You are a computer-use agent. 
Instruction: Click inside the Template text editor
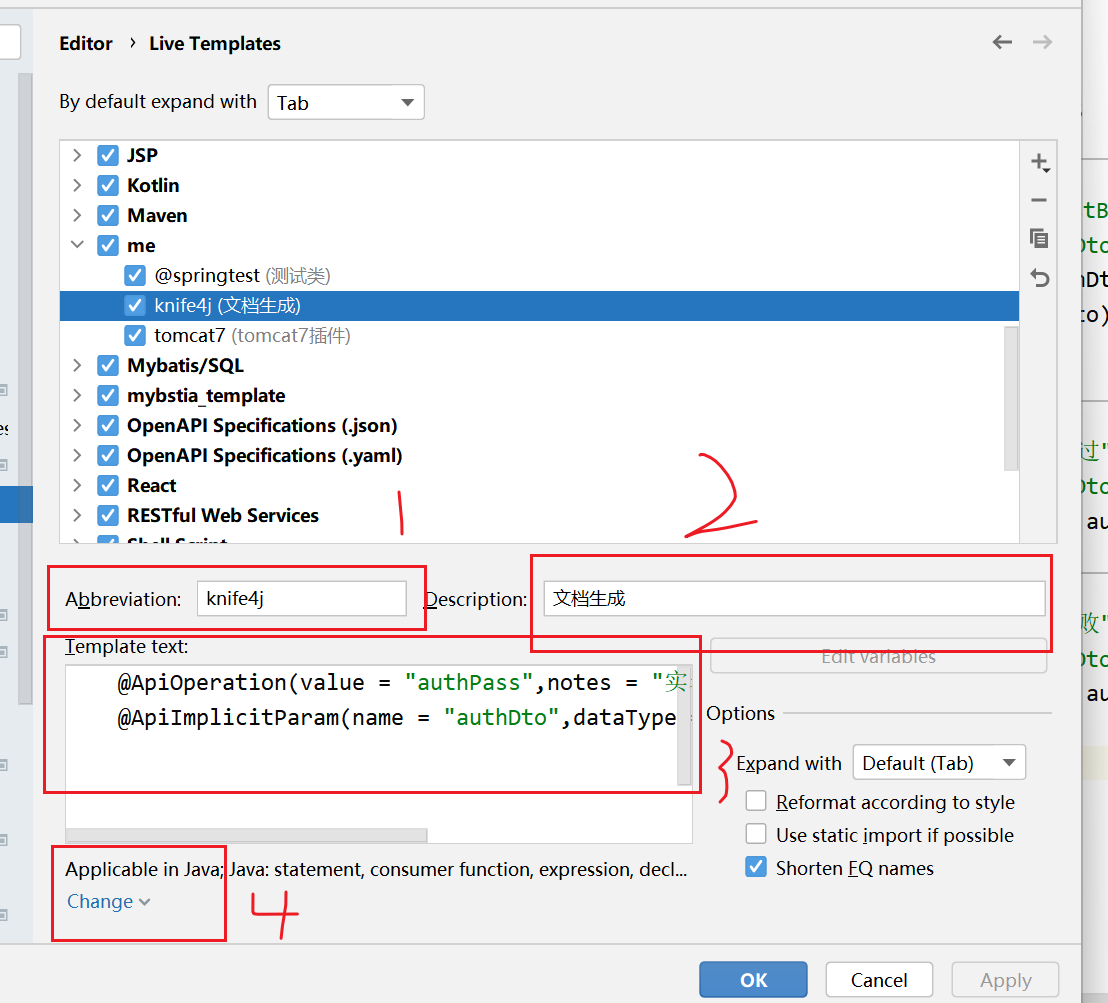click(x=372, y=745)
